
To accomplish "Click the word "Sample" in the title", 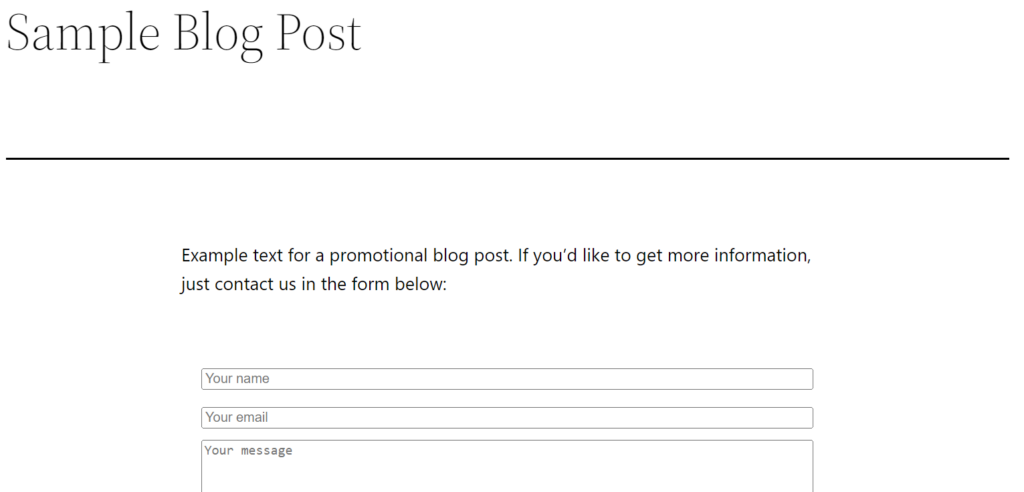I will tap(84, 34).
